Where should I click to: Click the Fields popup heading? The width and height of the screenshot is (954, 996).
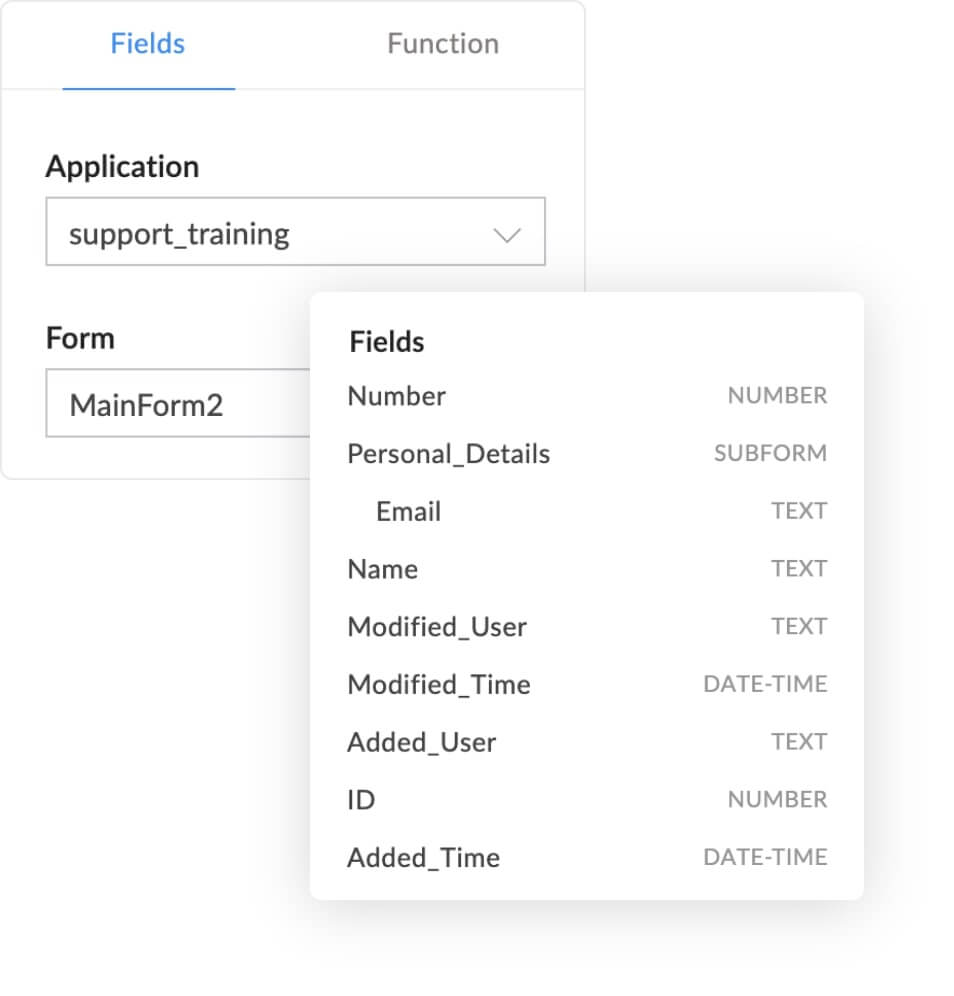[387, 342]
